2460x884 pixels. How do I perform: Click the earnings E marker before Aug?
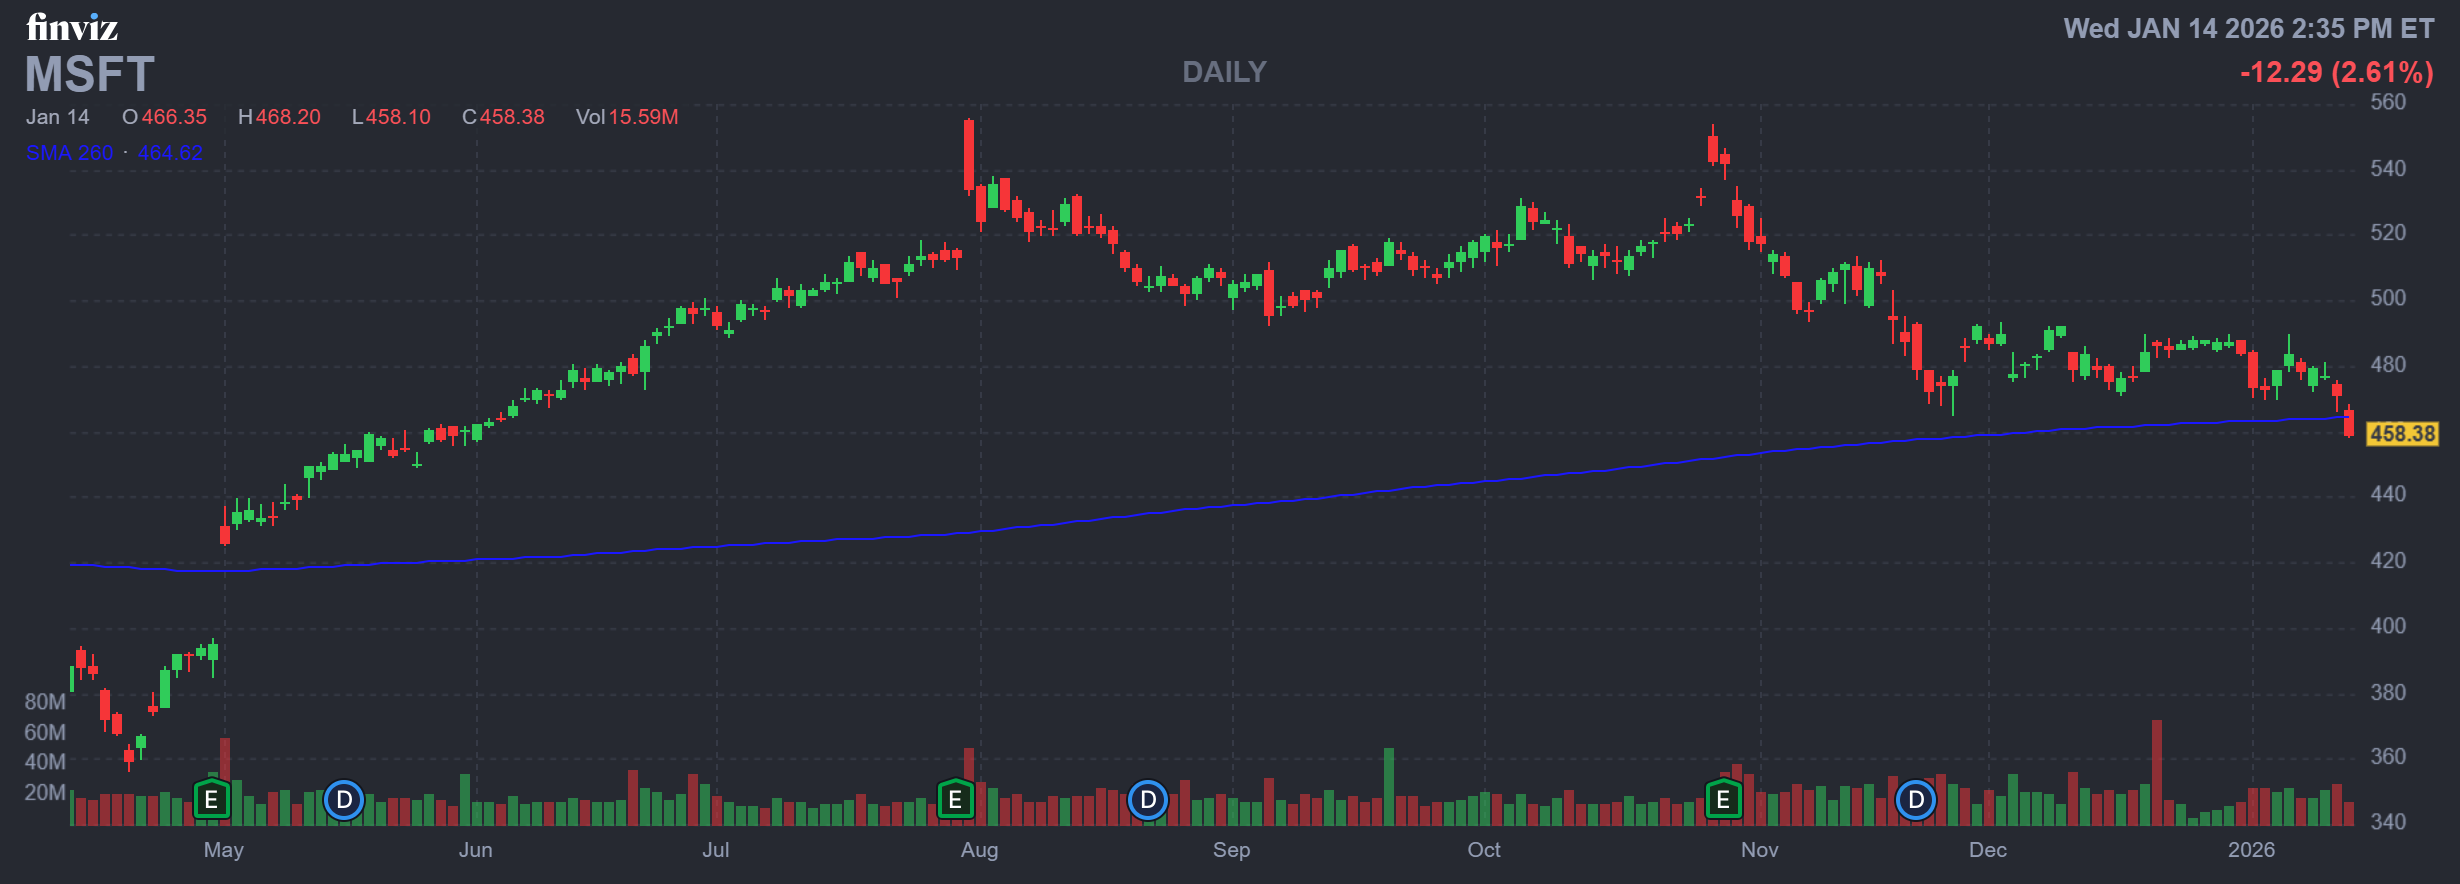point(955,800)
